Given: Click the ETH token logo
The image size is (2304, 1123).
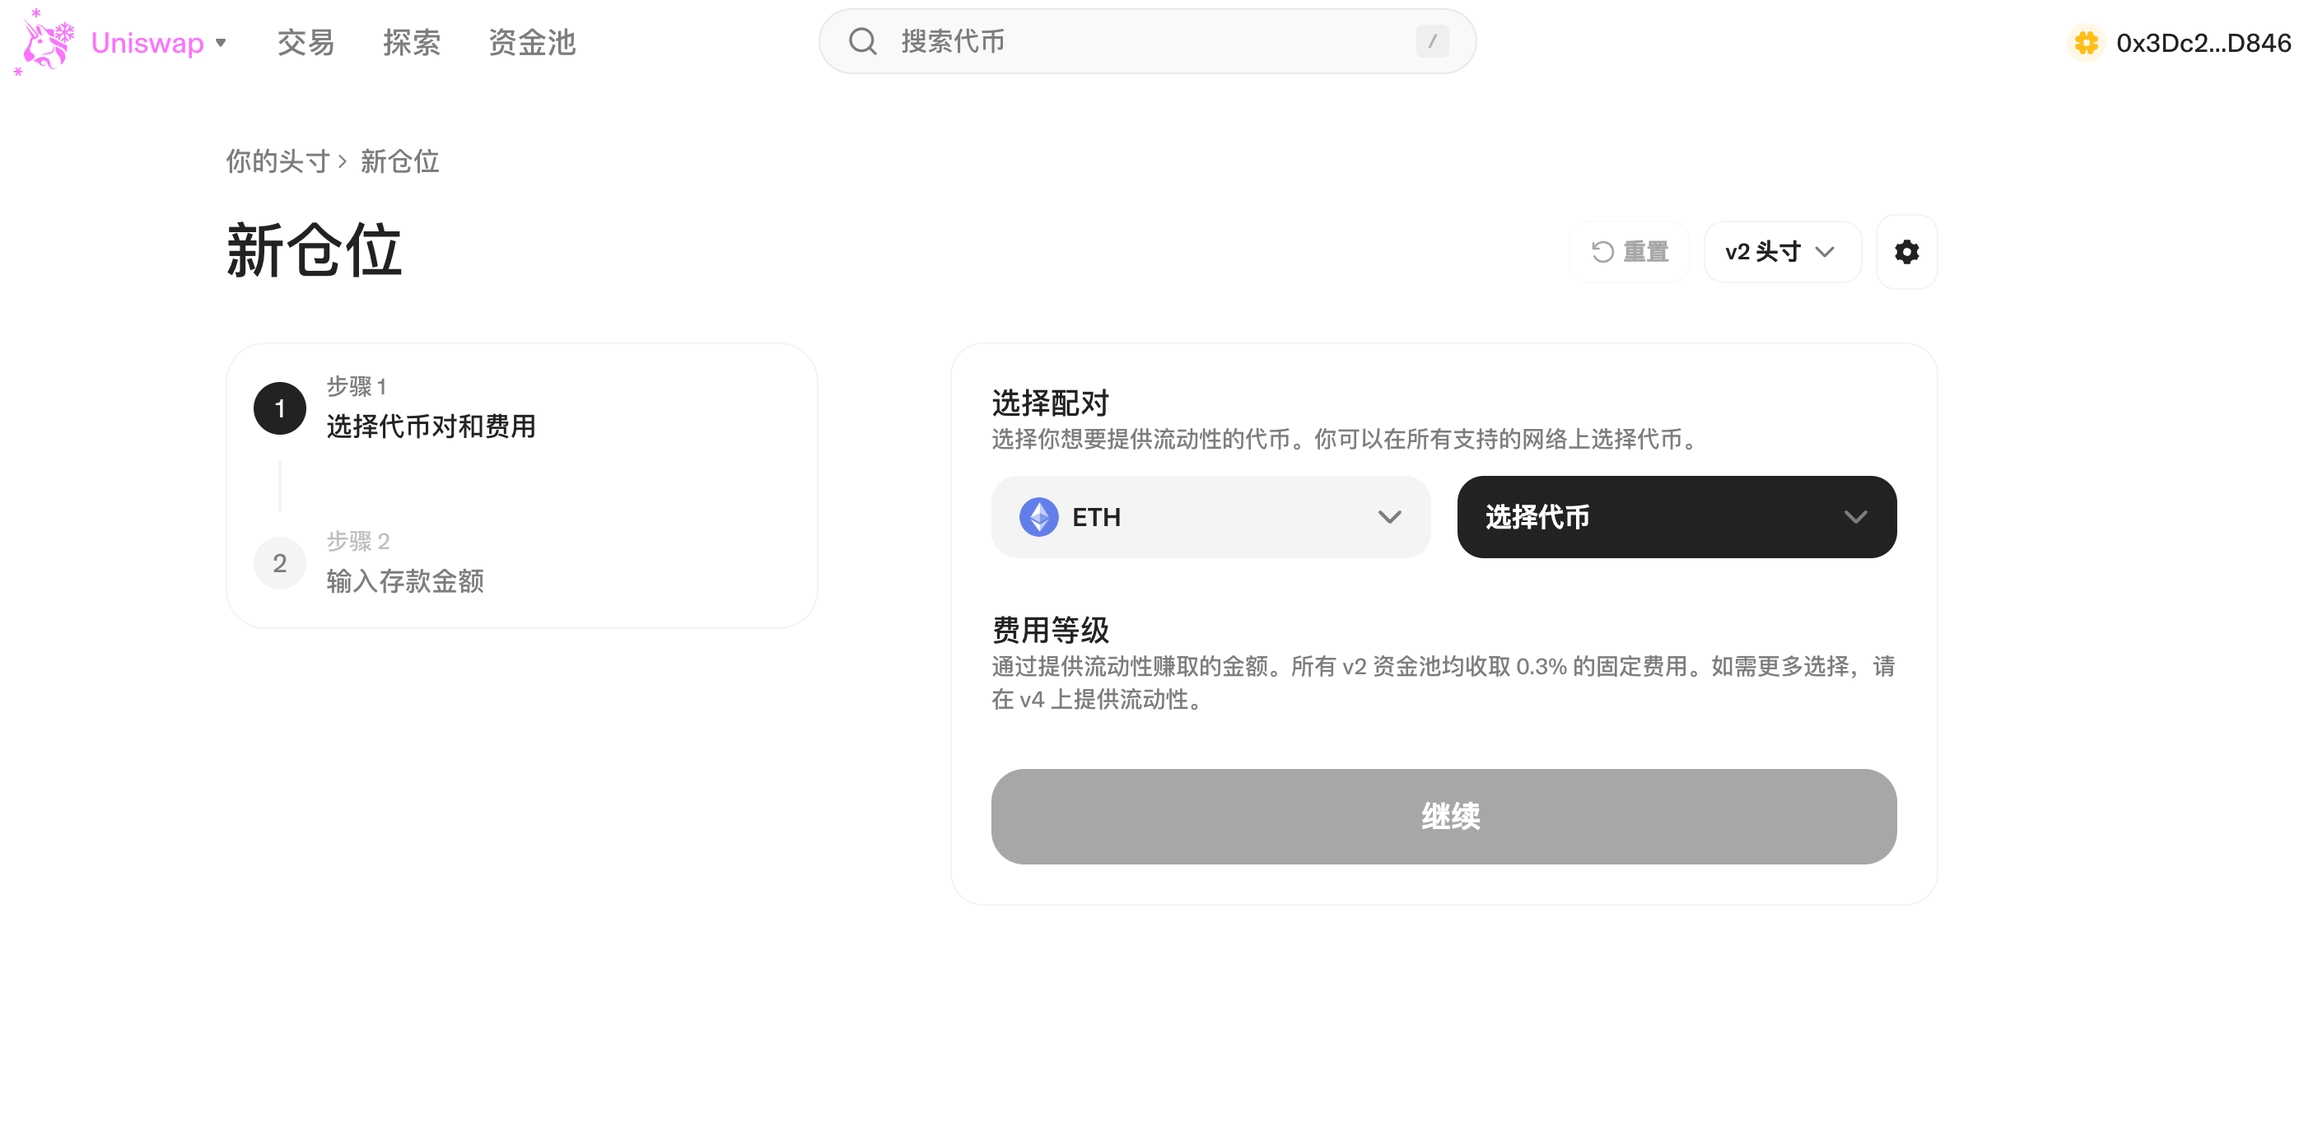Looking at the screenshot, I should (x=1039, y=517).
